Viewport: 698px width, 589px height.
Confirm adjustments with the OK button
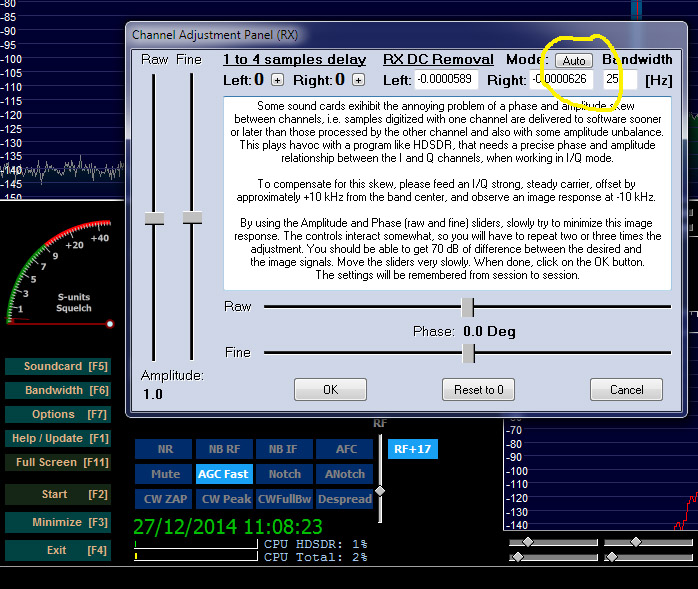[330, 390]
